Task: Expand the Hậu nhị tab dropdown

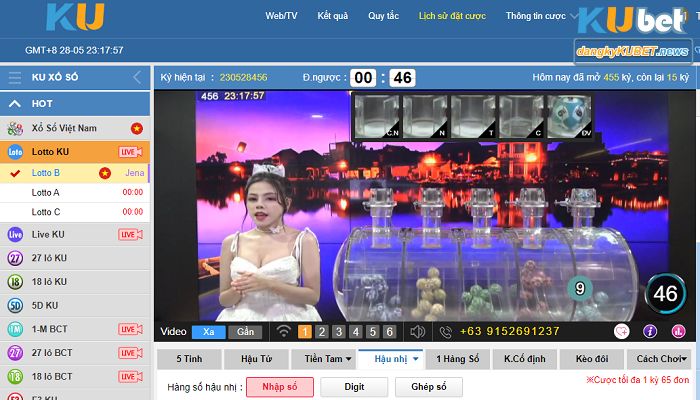Action: [391, 359]
